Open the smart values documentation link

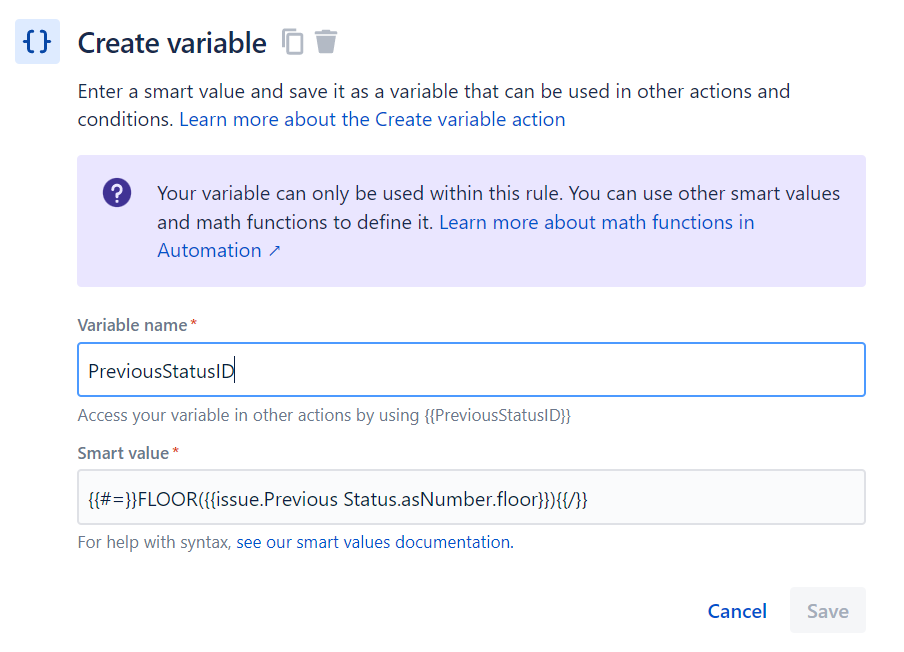[374, 543]
